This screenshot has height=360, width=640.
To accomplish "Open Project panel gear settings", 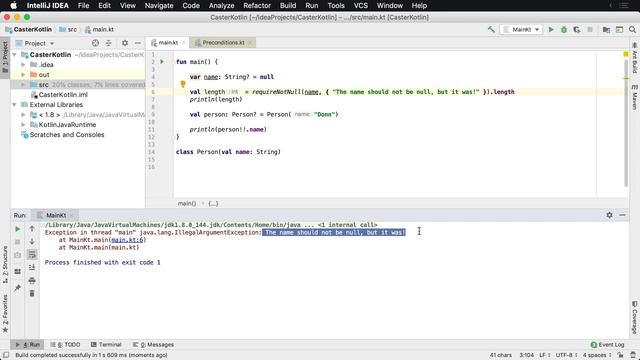I will [125, 43].
